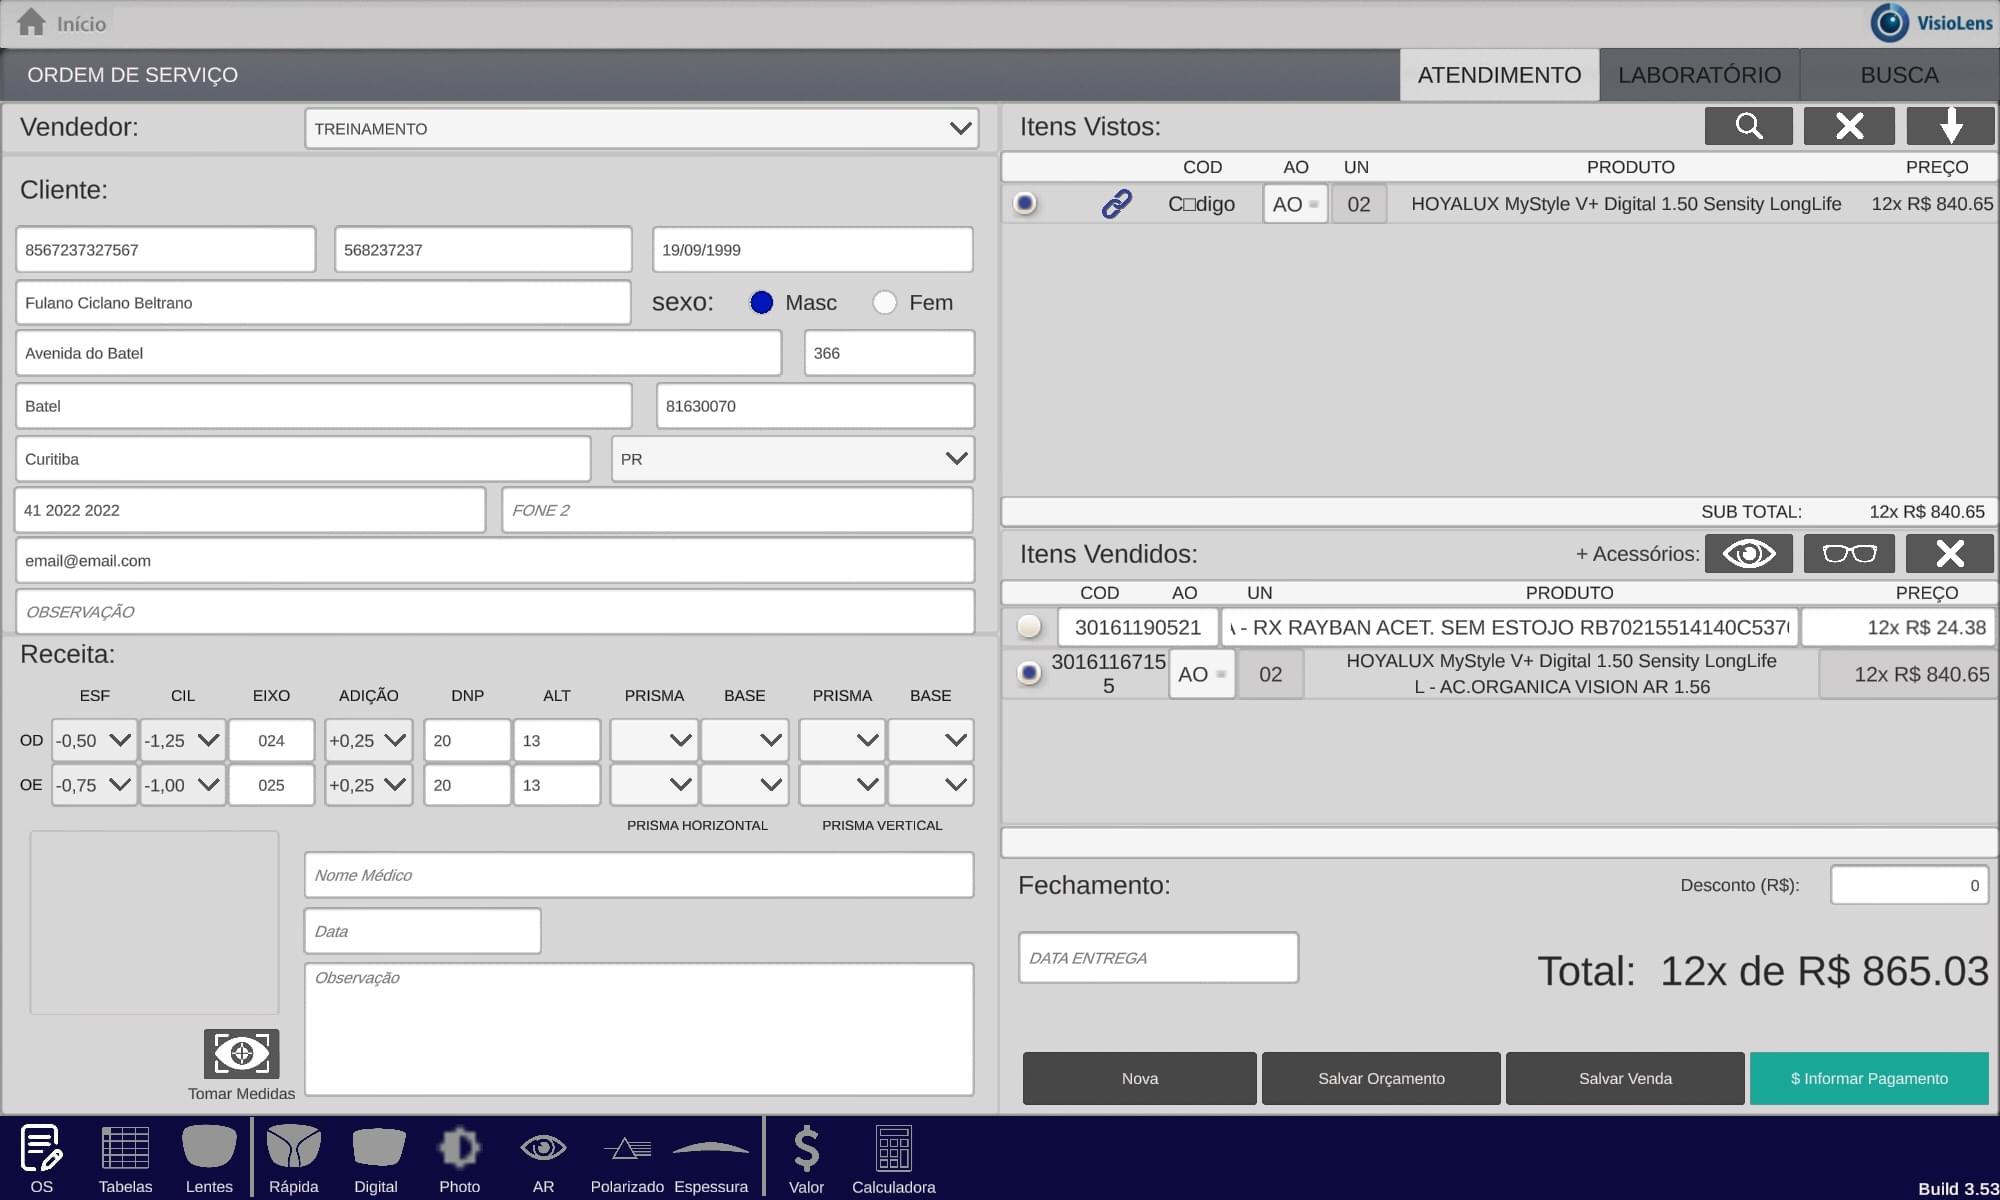Open OD ESF dropdown showing -0,50
2000x1200 pixels.
coord(94,740)
